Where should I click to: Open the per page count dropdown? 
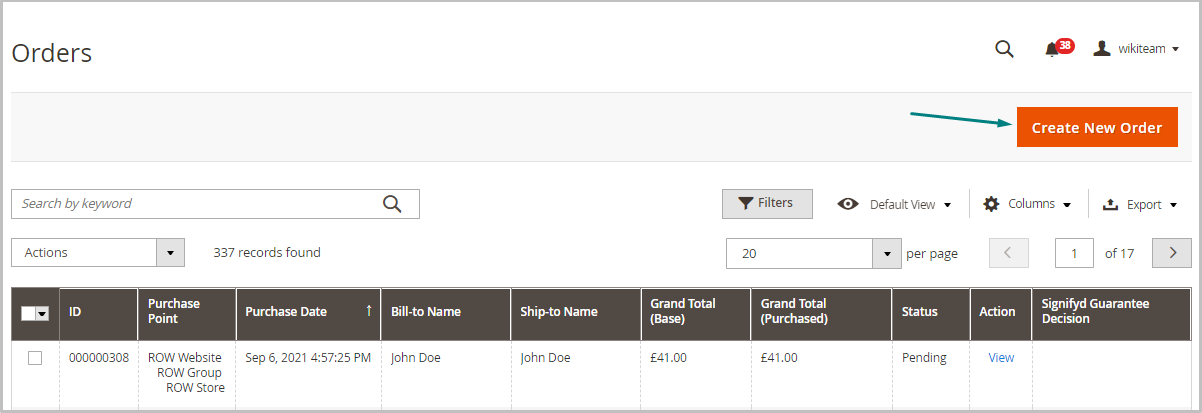tap(886, 254)
